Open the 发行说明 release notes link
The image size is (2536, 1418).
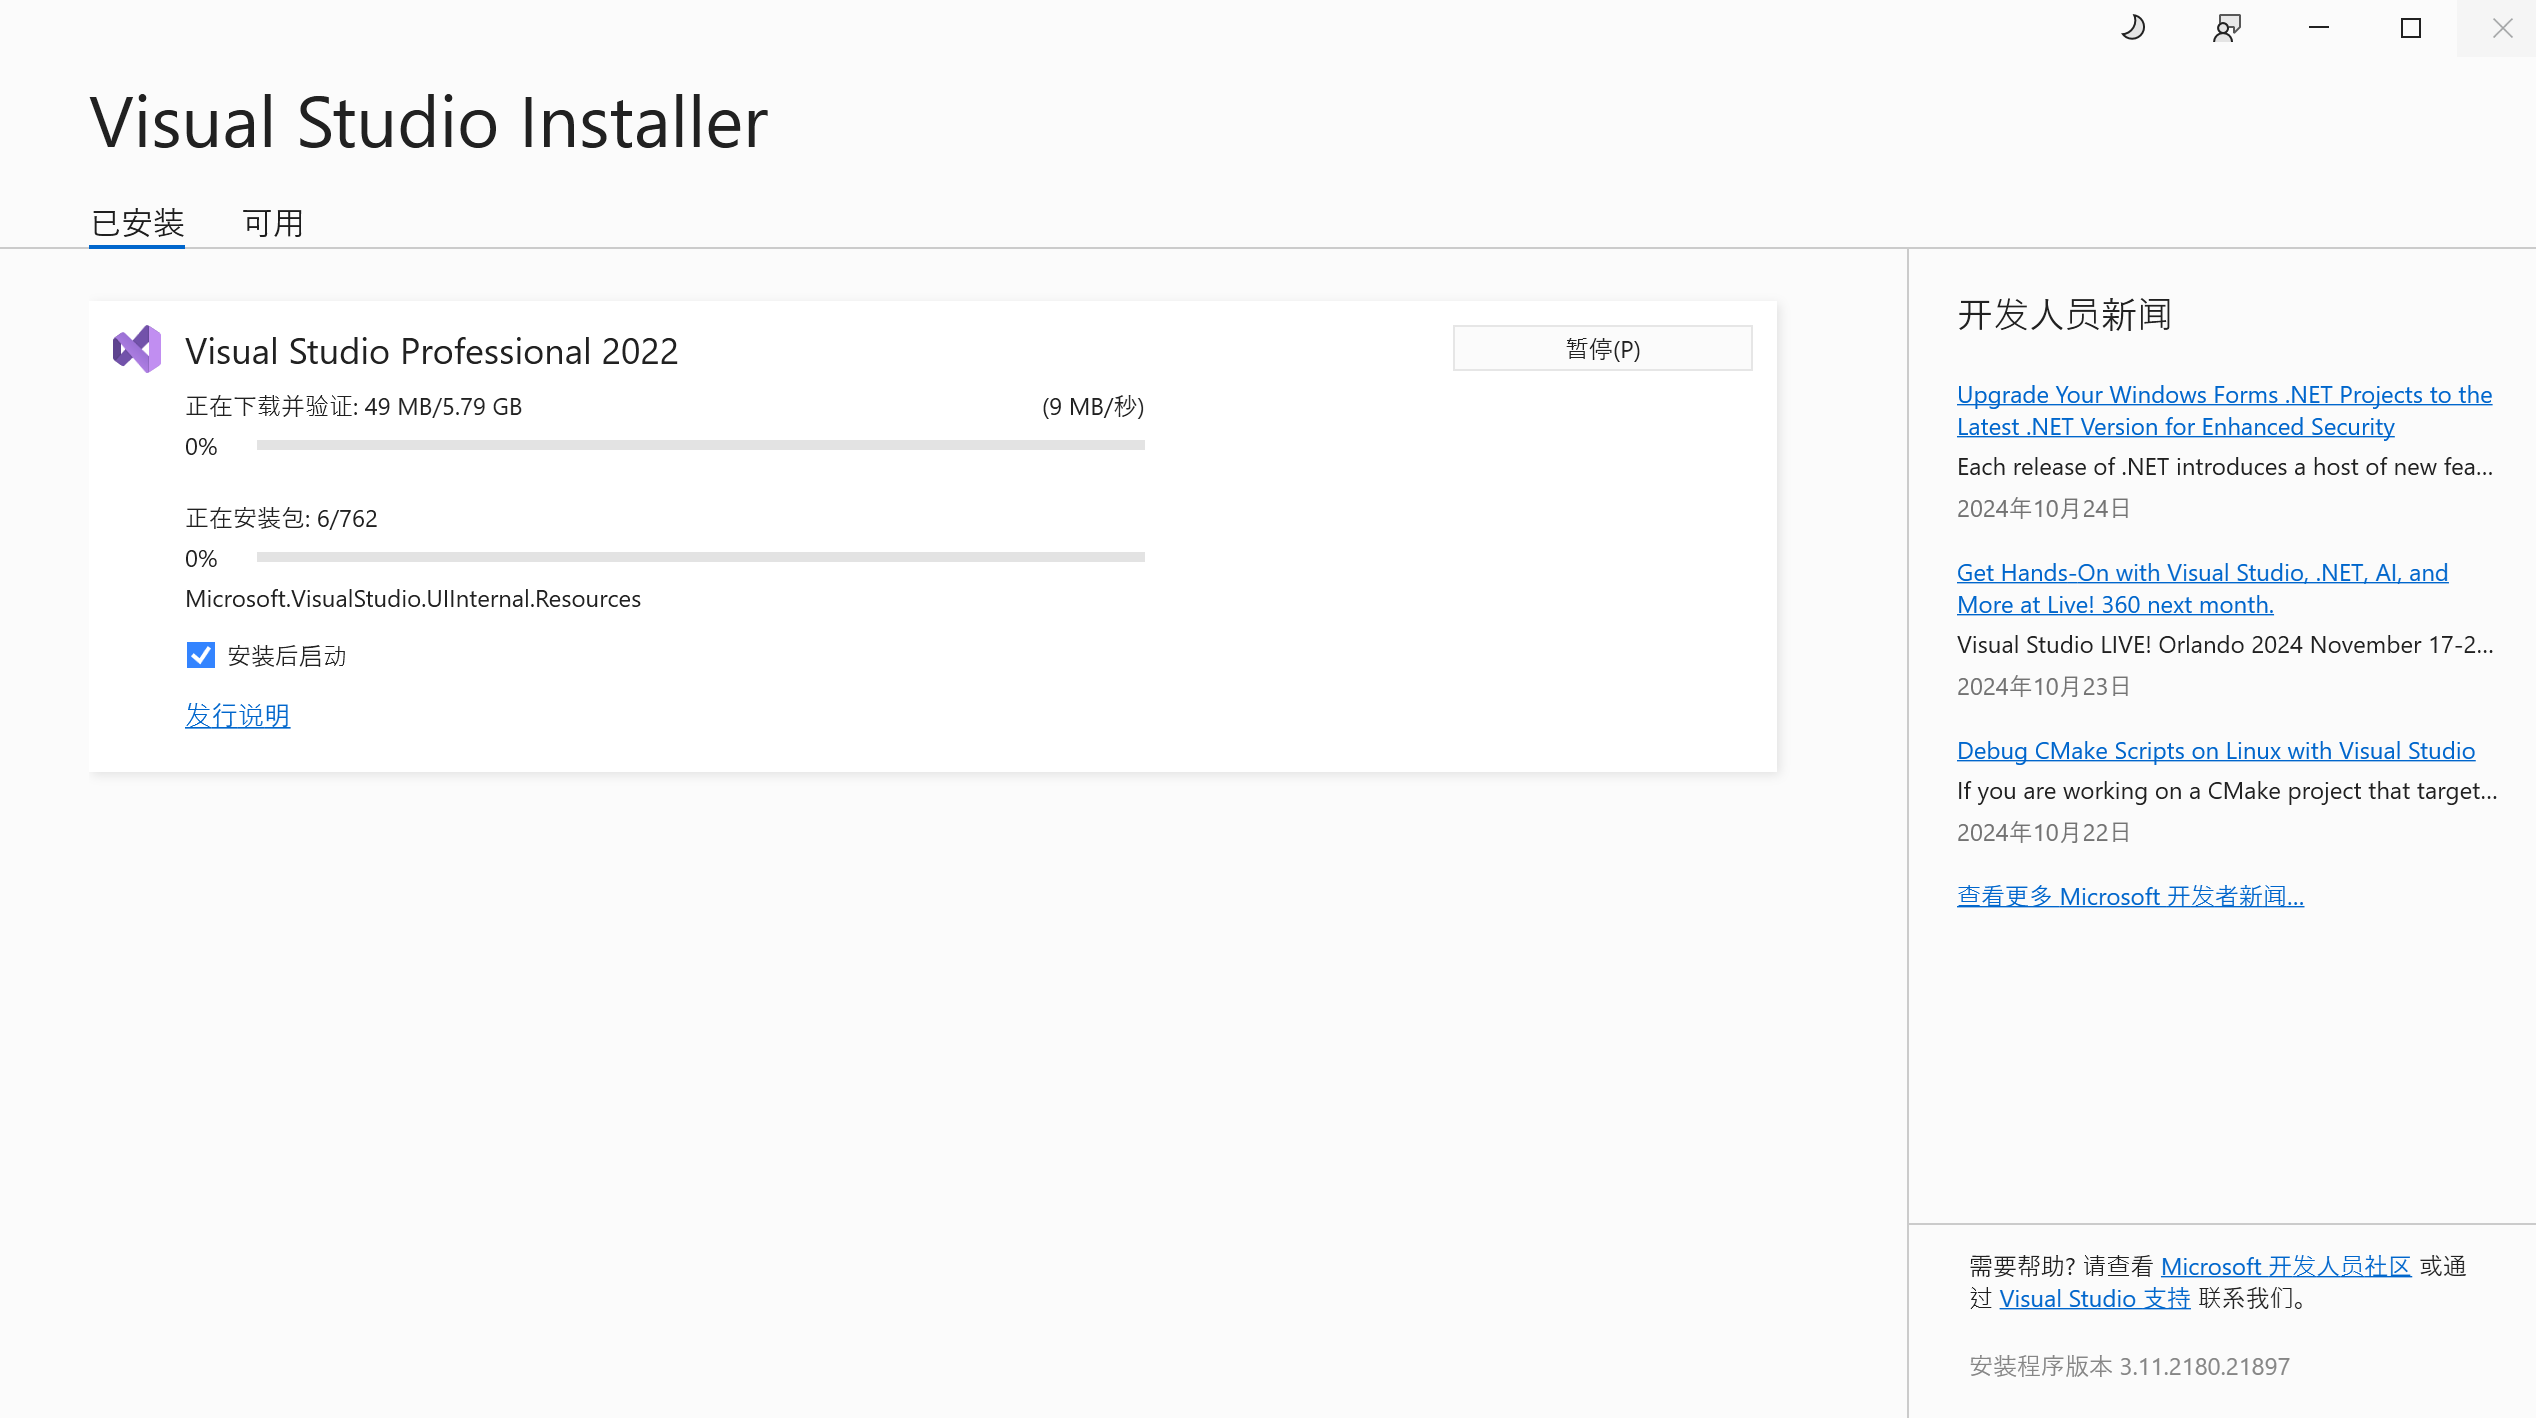click(x=238, y=715)
